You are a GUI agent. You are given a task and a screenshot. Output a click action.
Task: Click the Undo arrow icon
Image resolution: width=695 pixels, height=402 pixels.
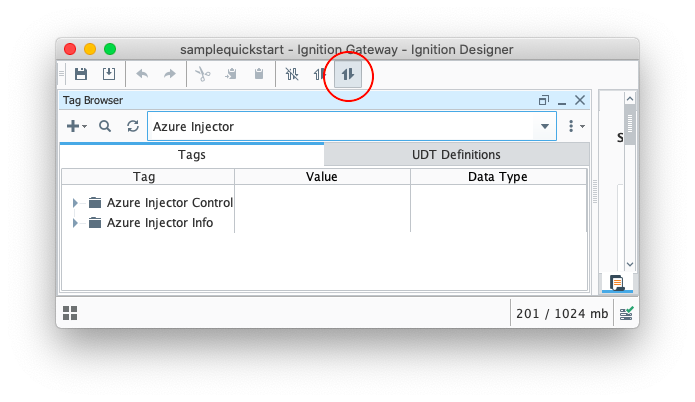click(142, 74)
